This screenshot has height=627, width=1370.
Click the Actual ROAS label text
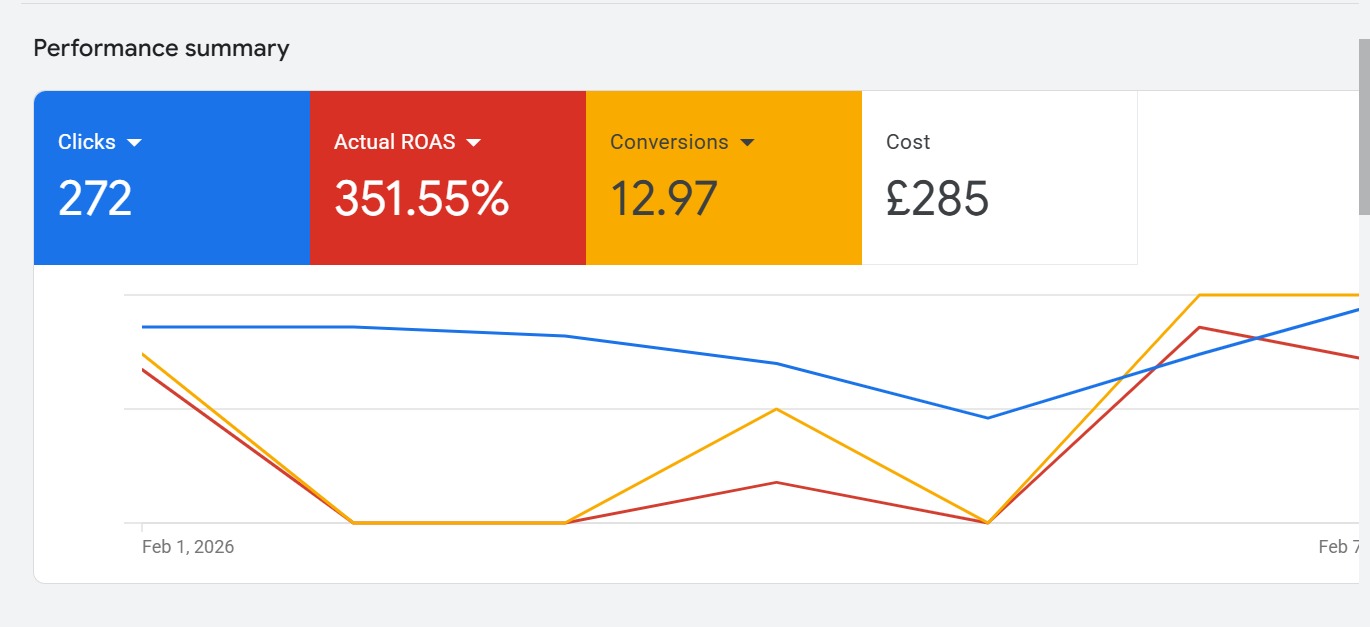[x=395, y=142]
